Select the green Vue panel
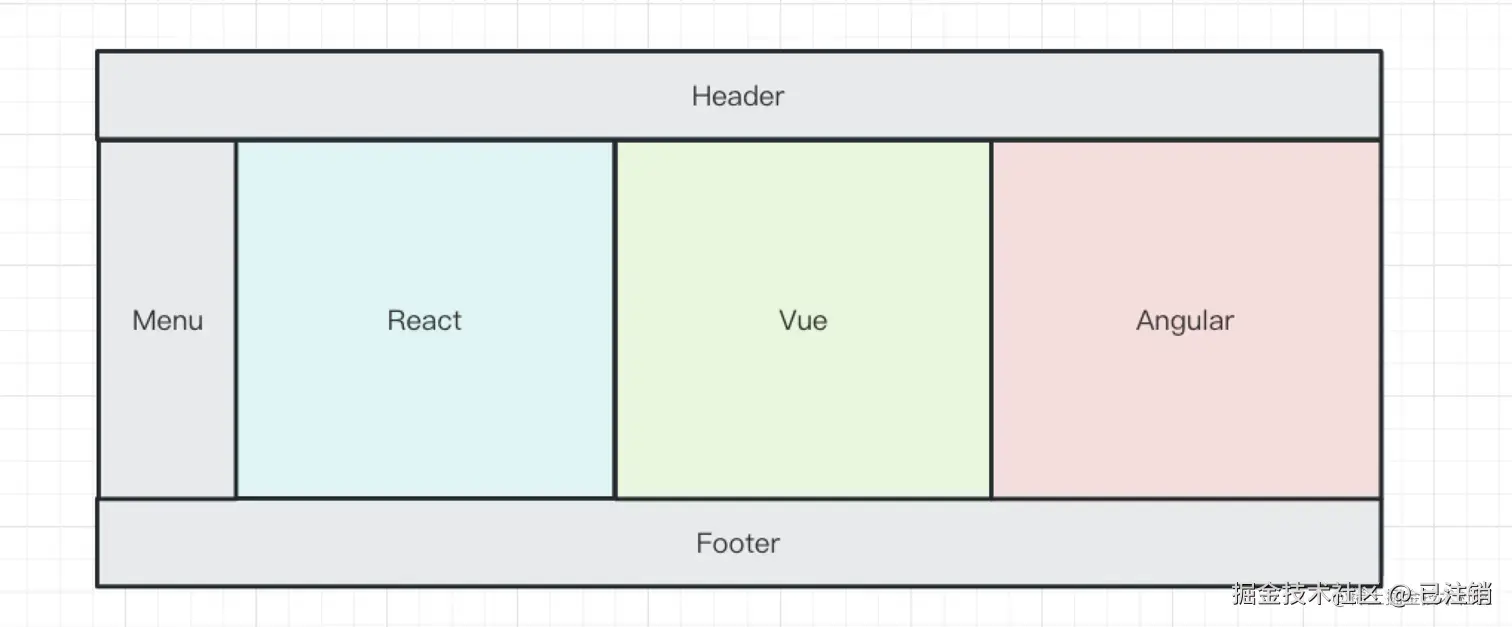 pyautogui.click(x=803, y=319)
